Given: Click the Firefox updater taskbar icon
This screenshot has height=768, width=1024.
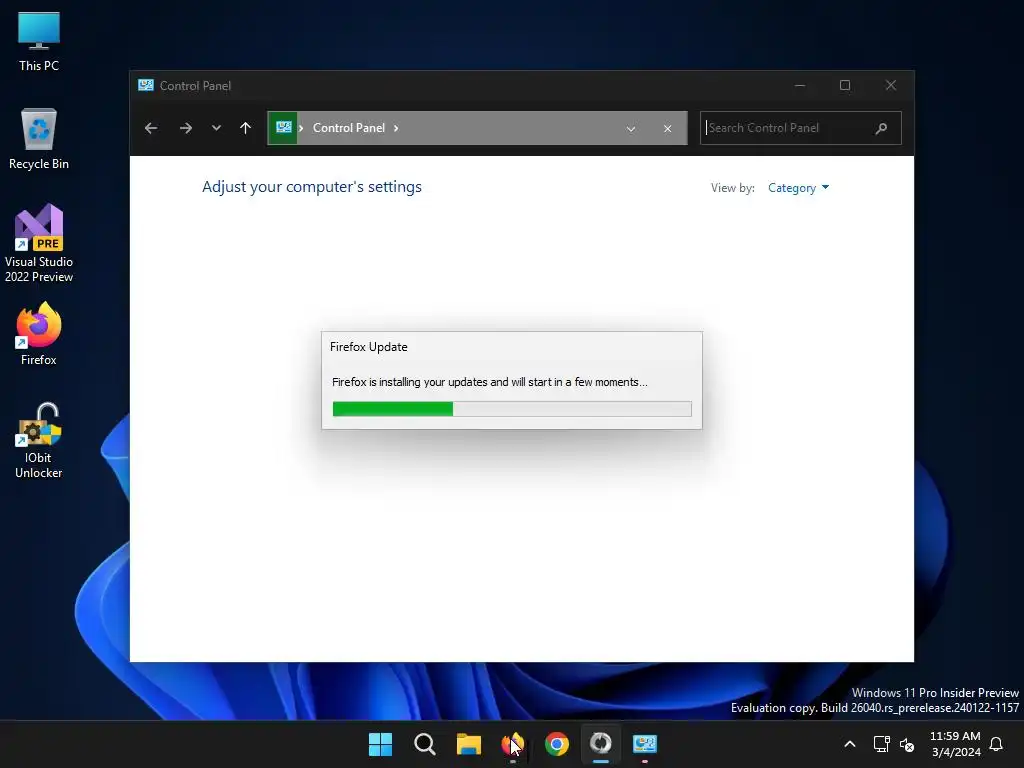Looking at the screenshot, I should tap(601, 744).
